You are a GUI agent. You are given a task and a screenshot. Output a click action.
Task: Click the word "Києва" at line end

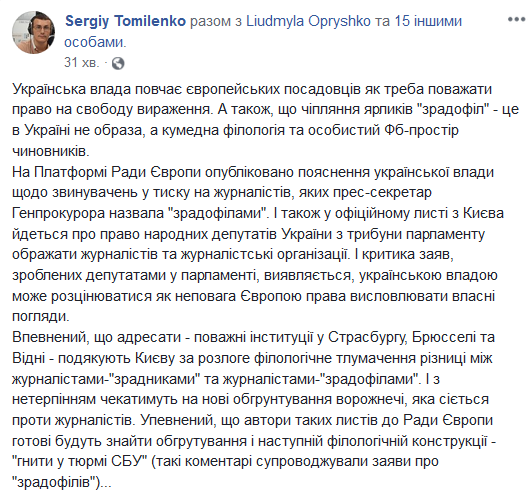(483, 214)
